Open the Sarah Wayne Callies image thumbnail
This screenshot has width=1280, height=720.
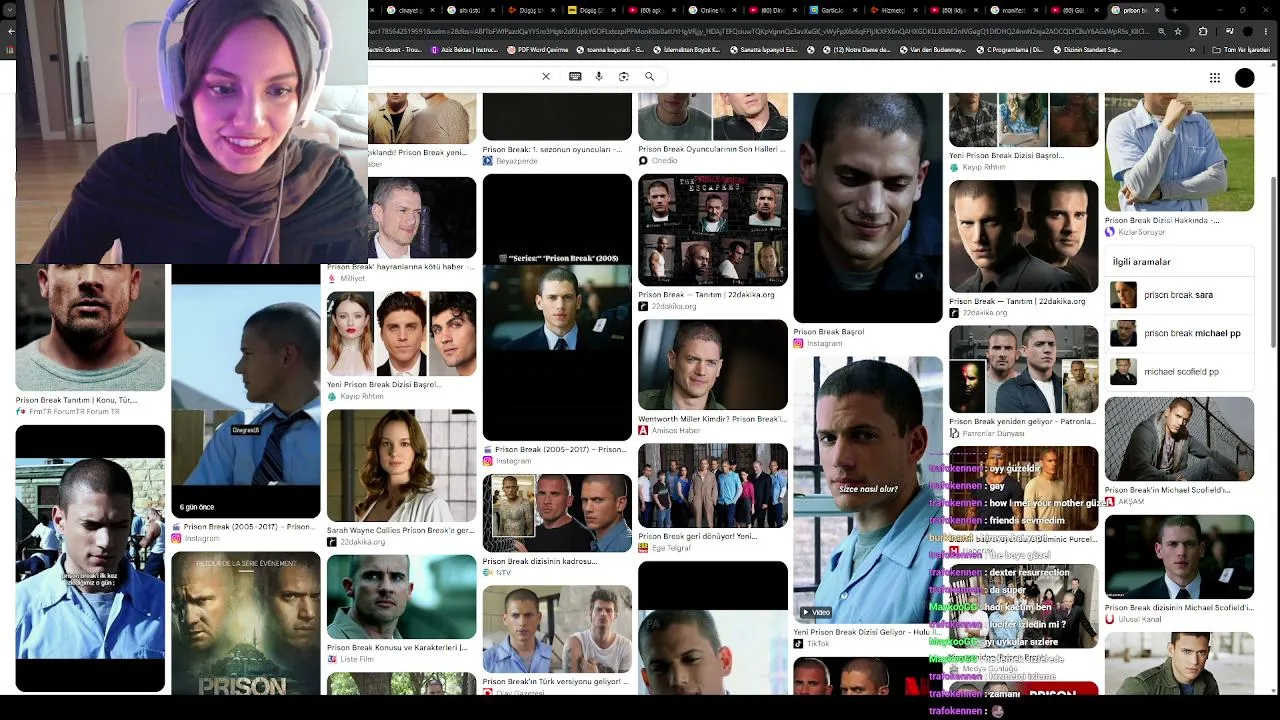point(401,465)
